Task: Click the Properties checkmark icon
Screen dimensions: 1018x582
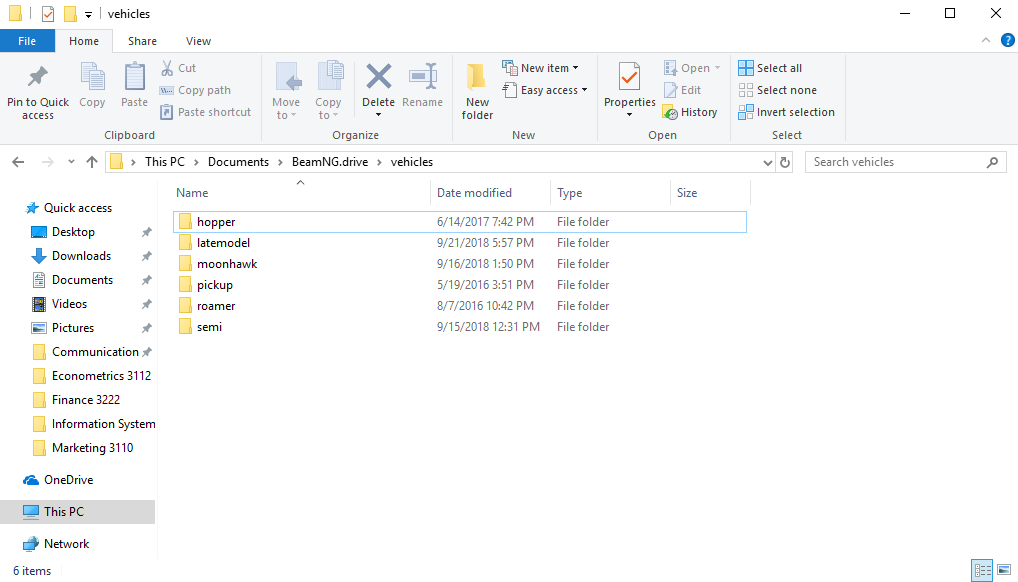Action: tap(629, 77)
